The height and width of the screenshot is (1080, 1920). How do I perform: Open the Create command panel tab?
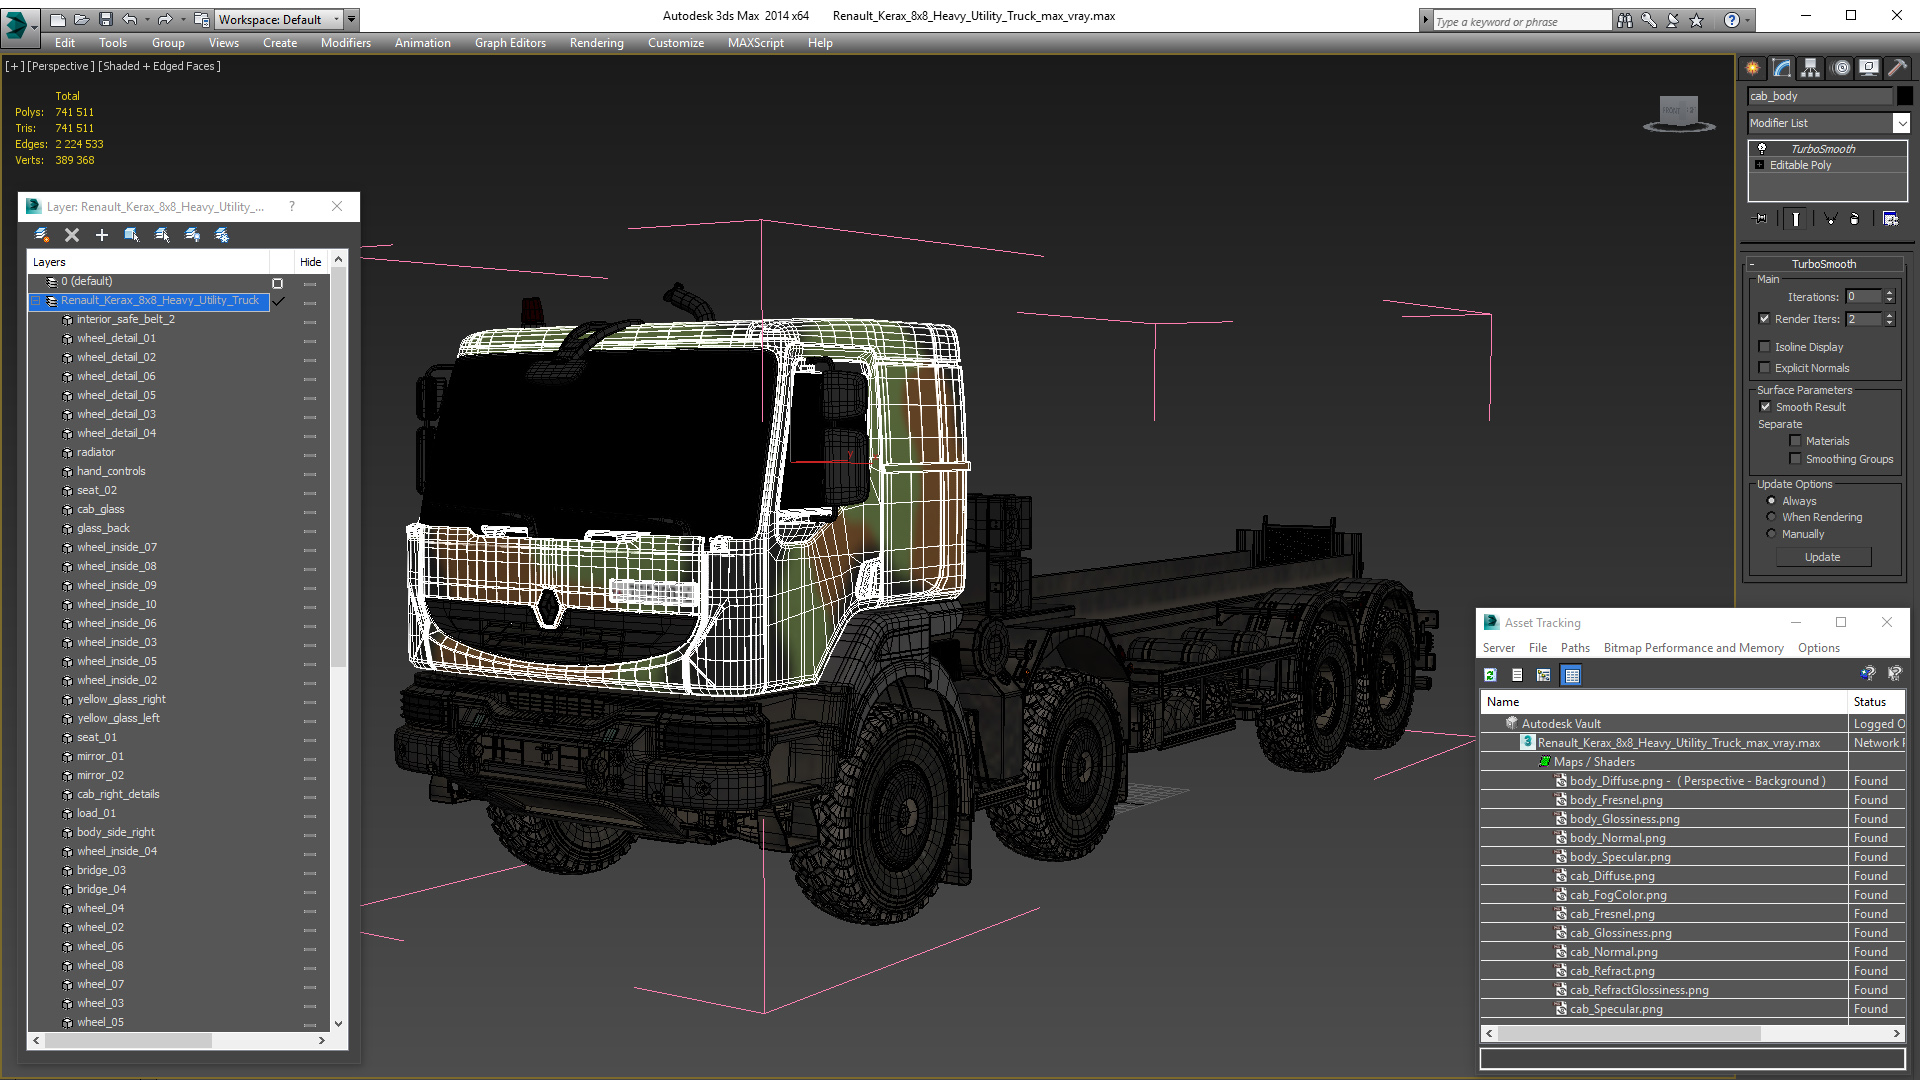pos(1753,68)
